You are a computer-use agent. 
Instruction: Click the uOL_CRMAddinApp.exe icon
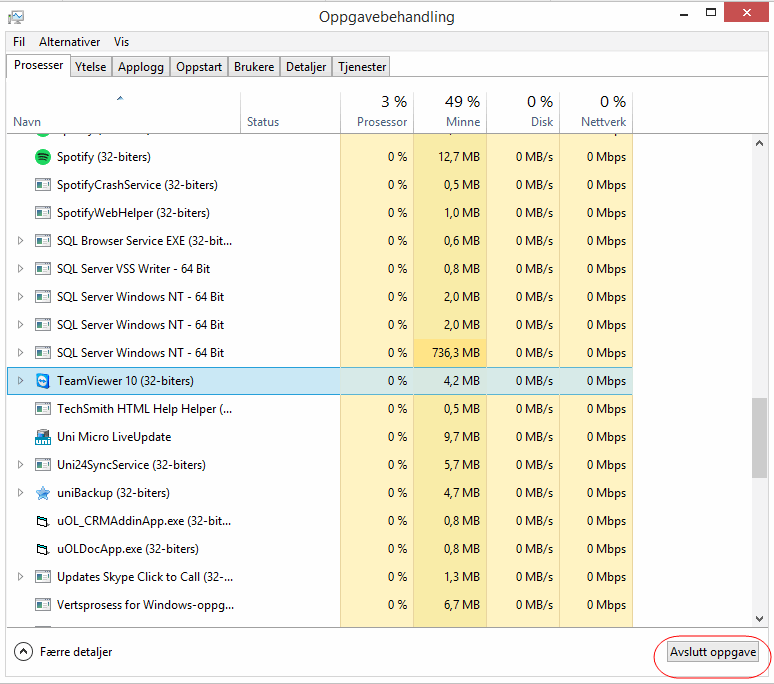coord(43,521)
